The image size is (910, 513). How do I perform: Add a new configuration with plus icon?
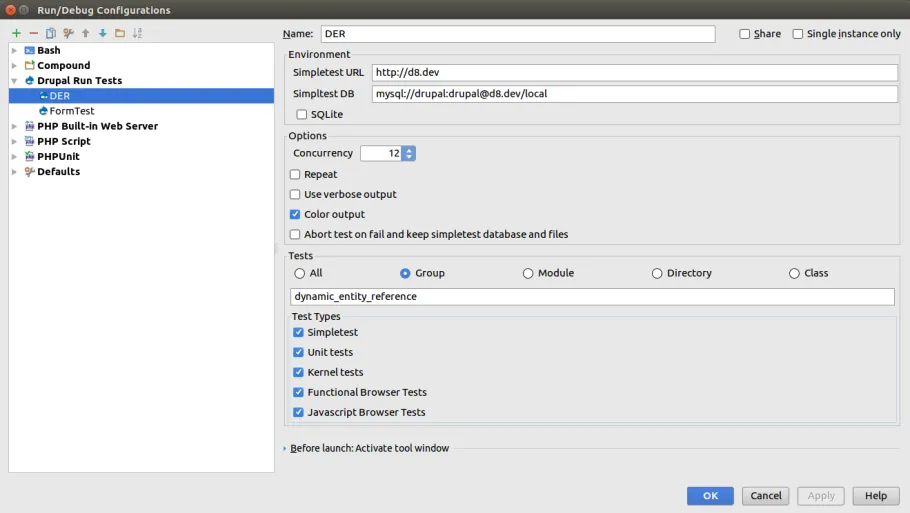click(x=16, y=33)
